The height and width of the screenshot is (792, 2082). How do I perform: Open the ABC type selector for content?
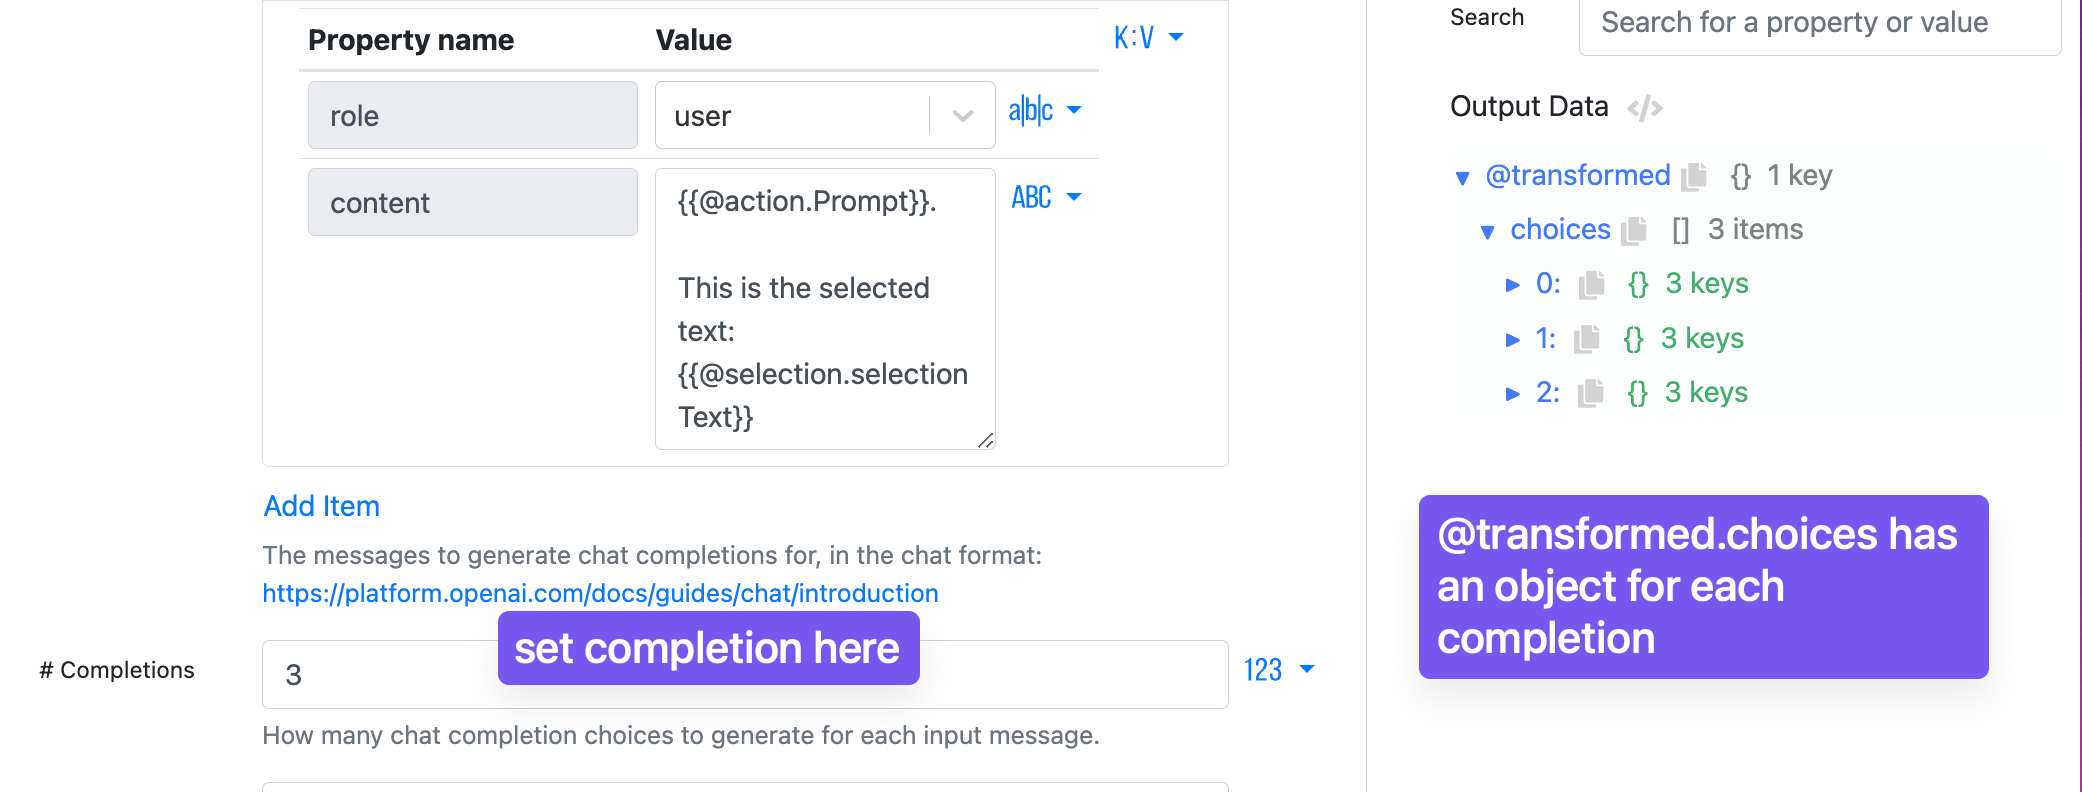click(x=1045, y=197)
